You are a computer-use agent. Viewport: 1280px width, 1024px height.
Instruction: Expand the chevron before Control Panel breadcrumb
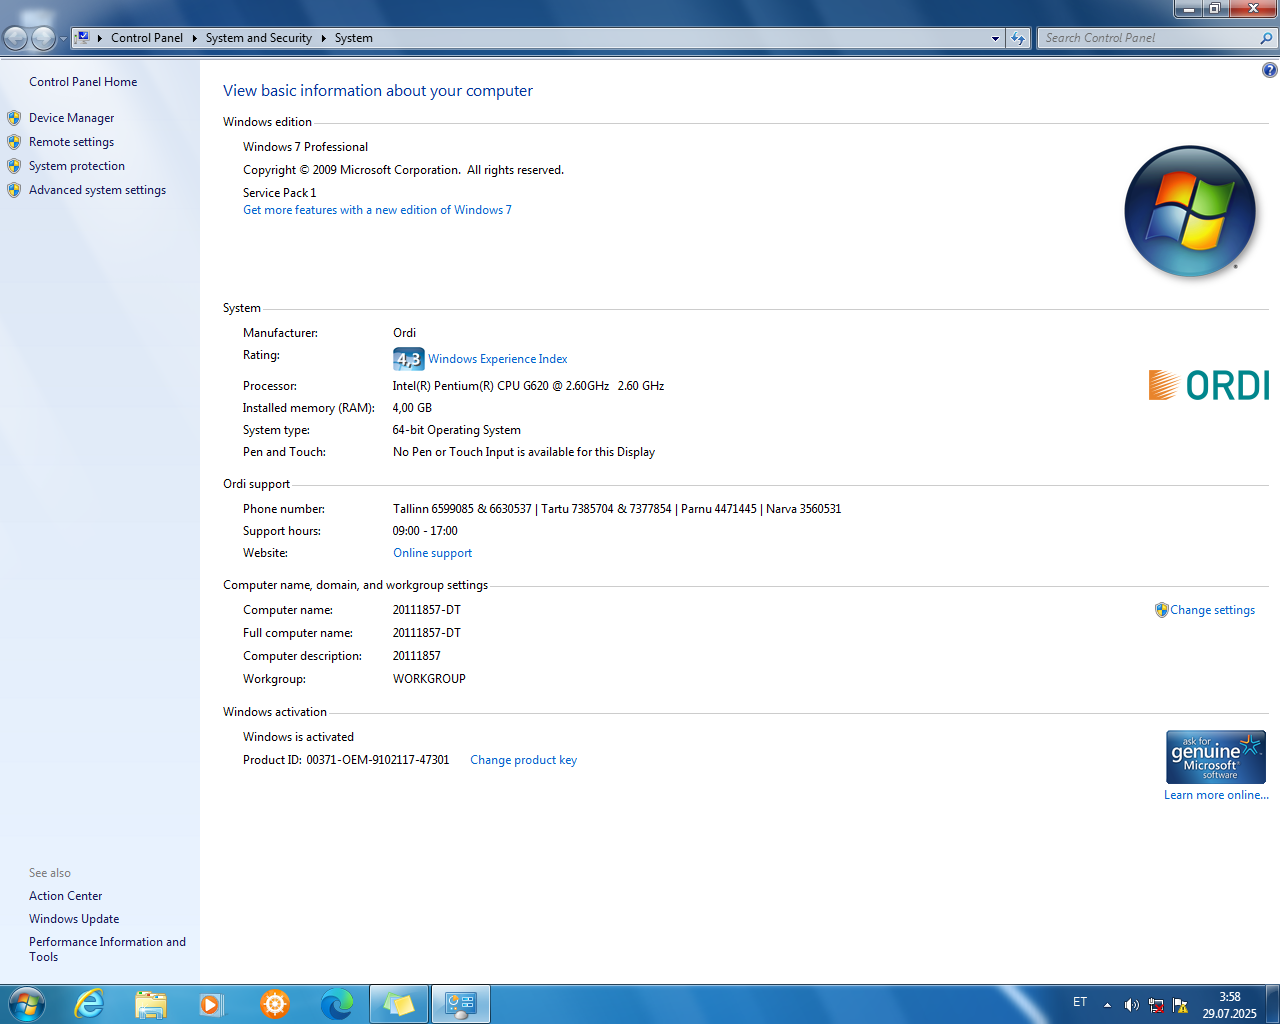(x=100, y=38)
